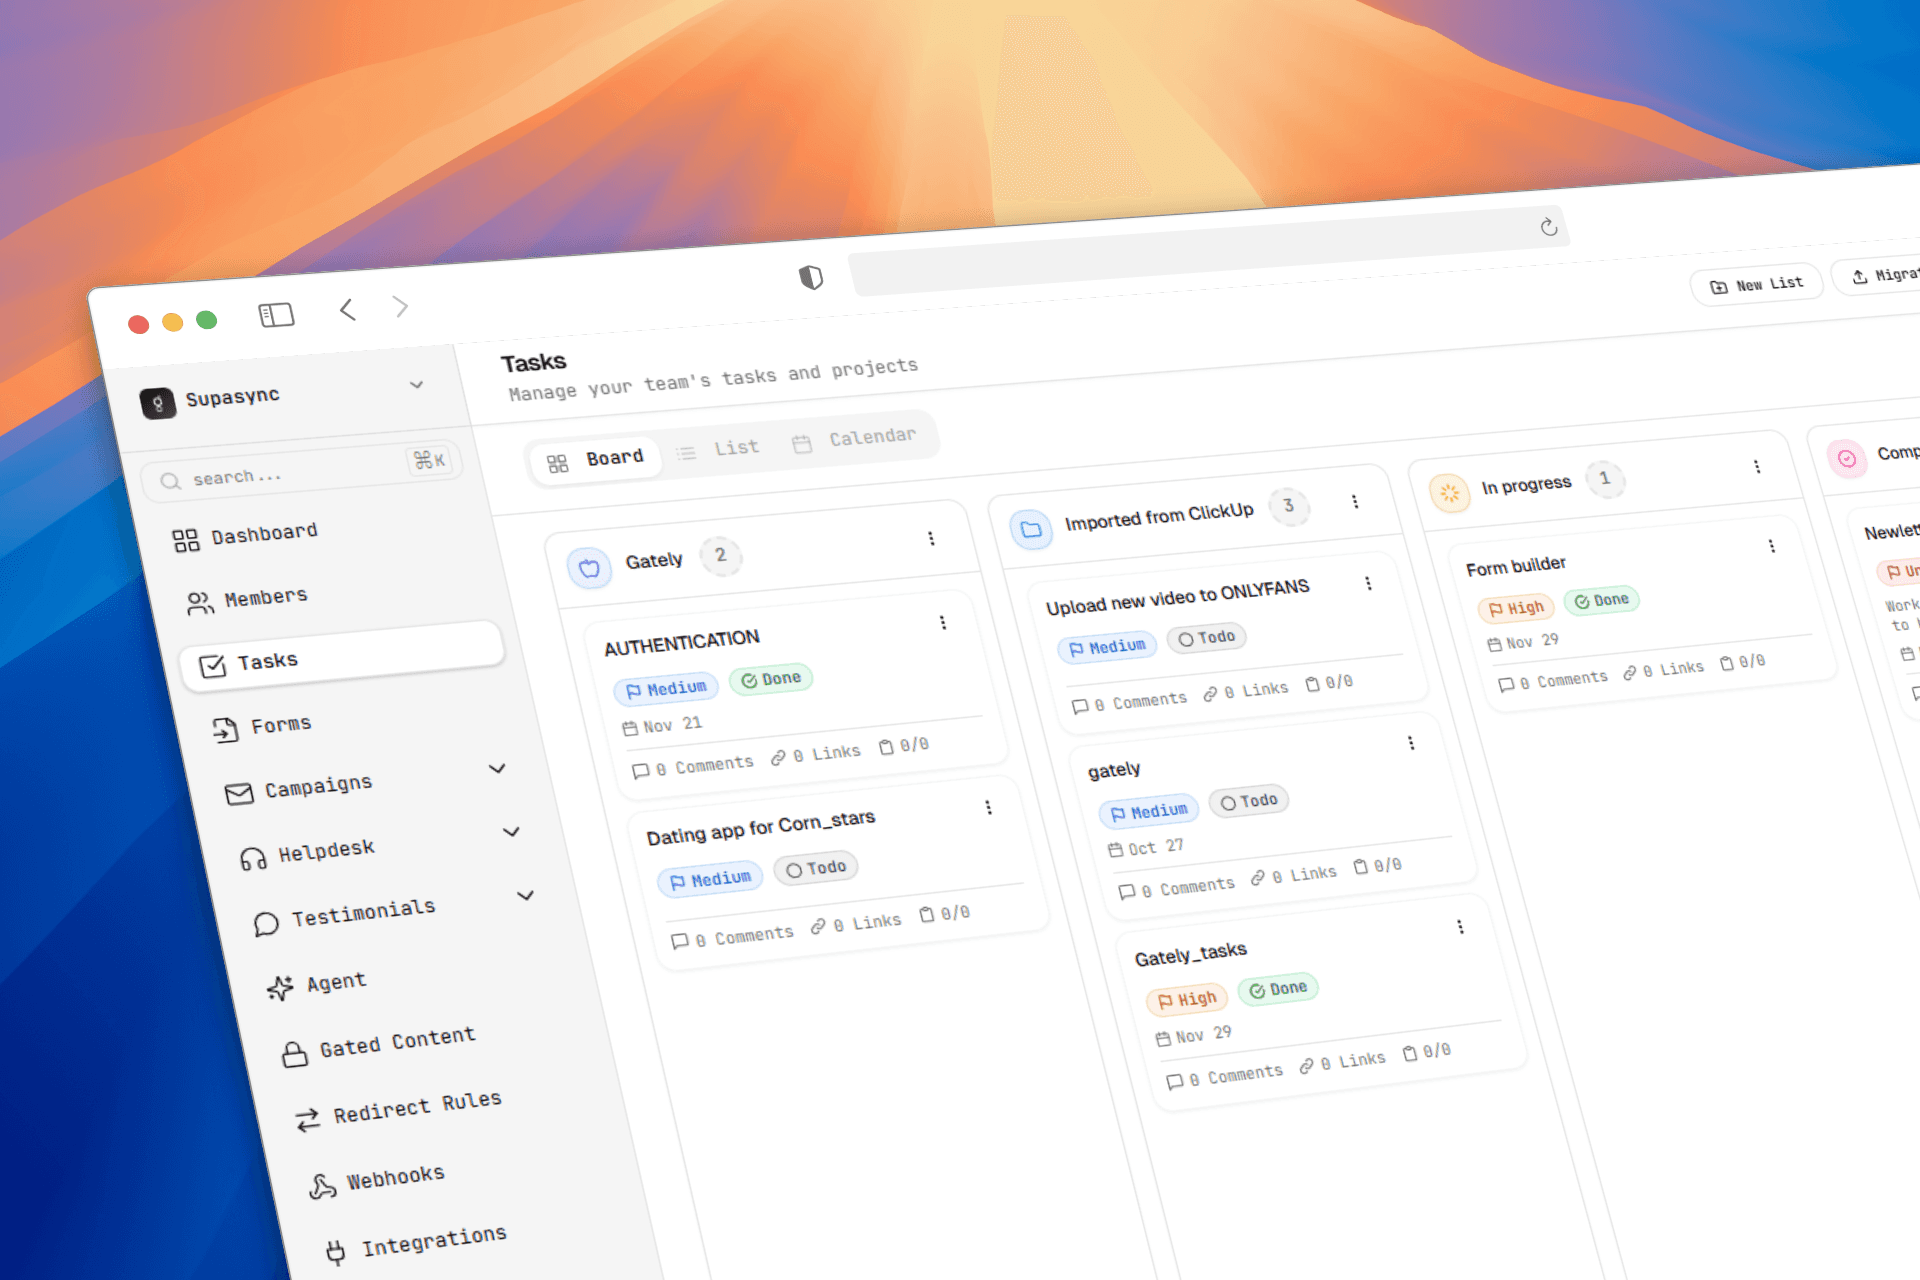Expand the Campaigns sidebar section
The width and height of the screenshot is (1920, 1280).
tap(497, 768)
